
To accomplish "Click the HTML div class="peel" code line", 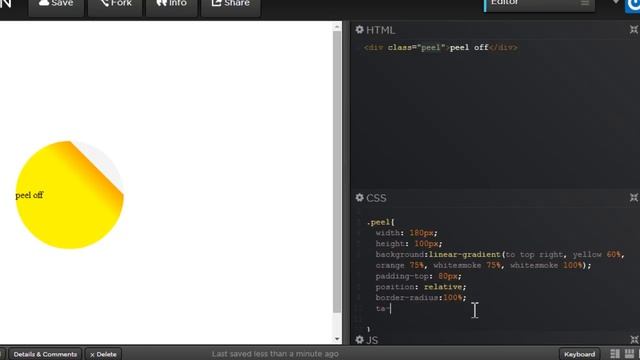I will click(x=440, y=47).
